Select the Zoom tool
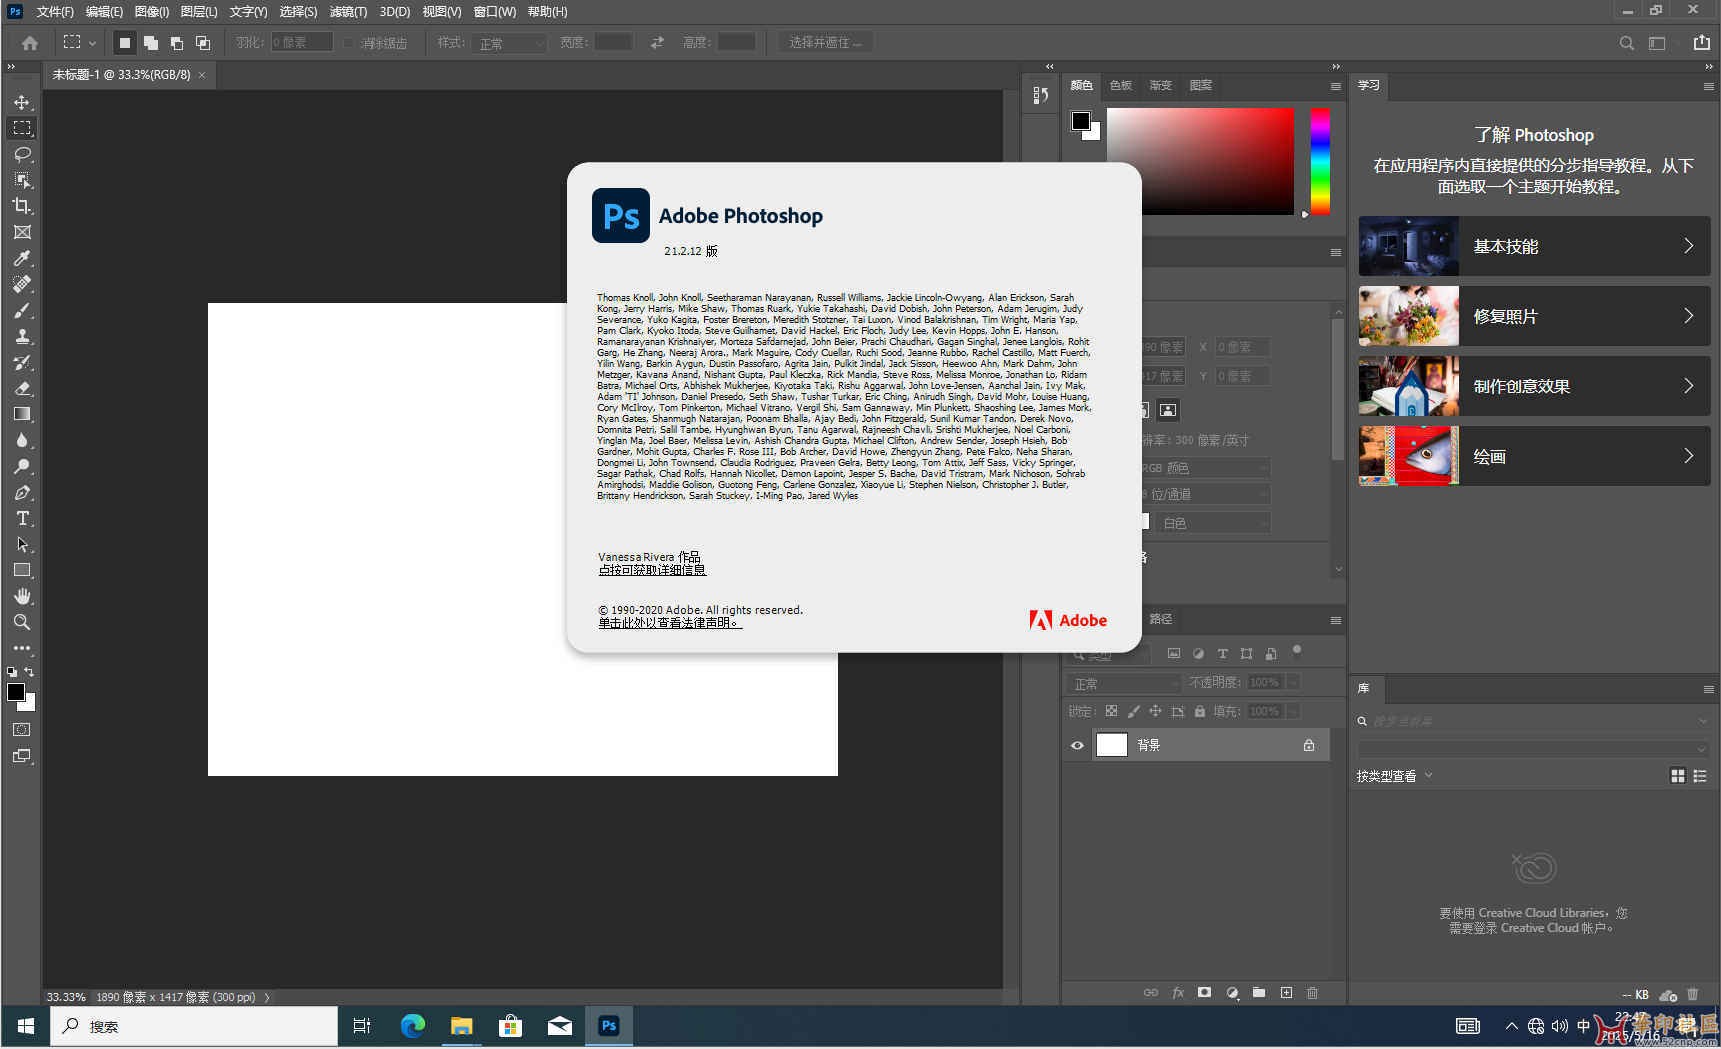The width and height of the screenshot is (1721, 1049). (x=22, y=622)
